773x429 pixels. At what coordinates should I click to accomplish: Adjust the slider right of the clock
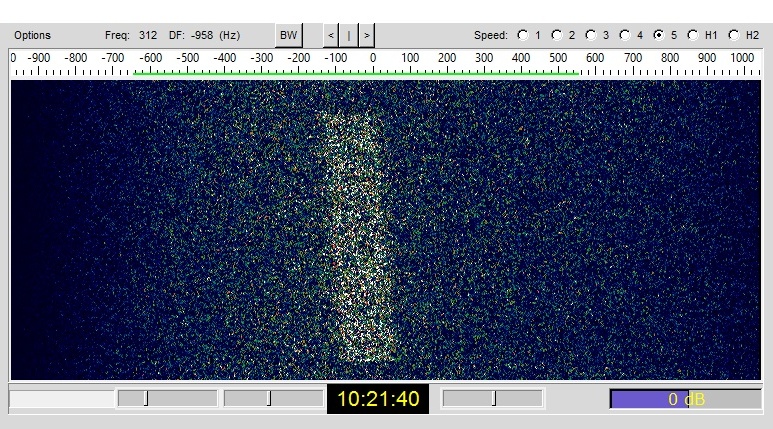493,398
